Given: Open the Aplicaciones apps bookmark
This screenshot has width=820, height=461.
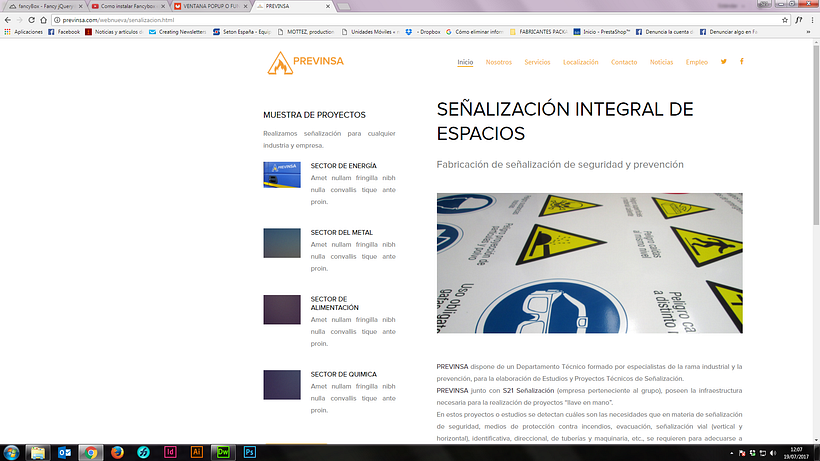Looking at the screenshot, I should tap(24, 32).
